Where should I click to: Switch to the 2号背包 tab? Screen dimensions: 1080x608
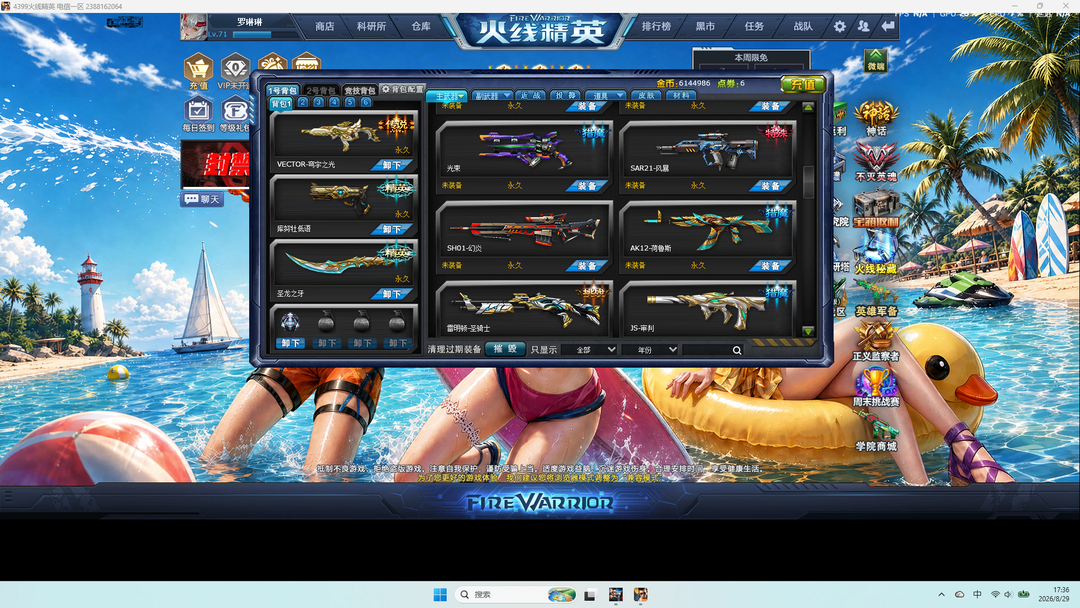click(x=320, y=90)
